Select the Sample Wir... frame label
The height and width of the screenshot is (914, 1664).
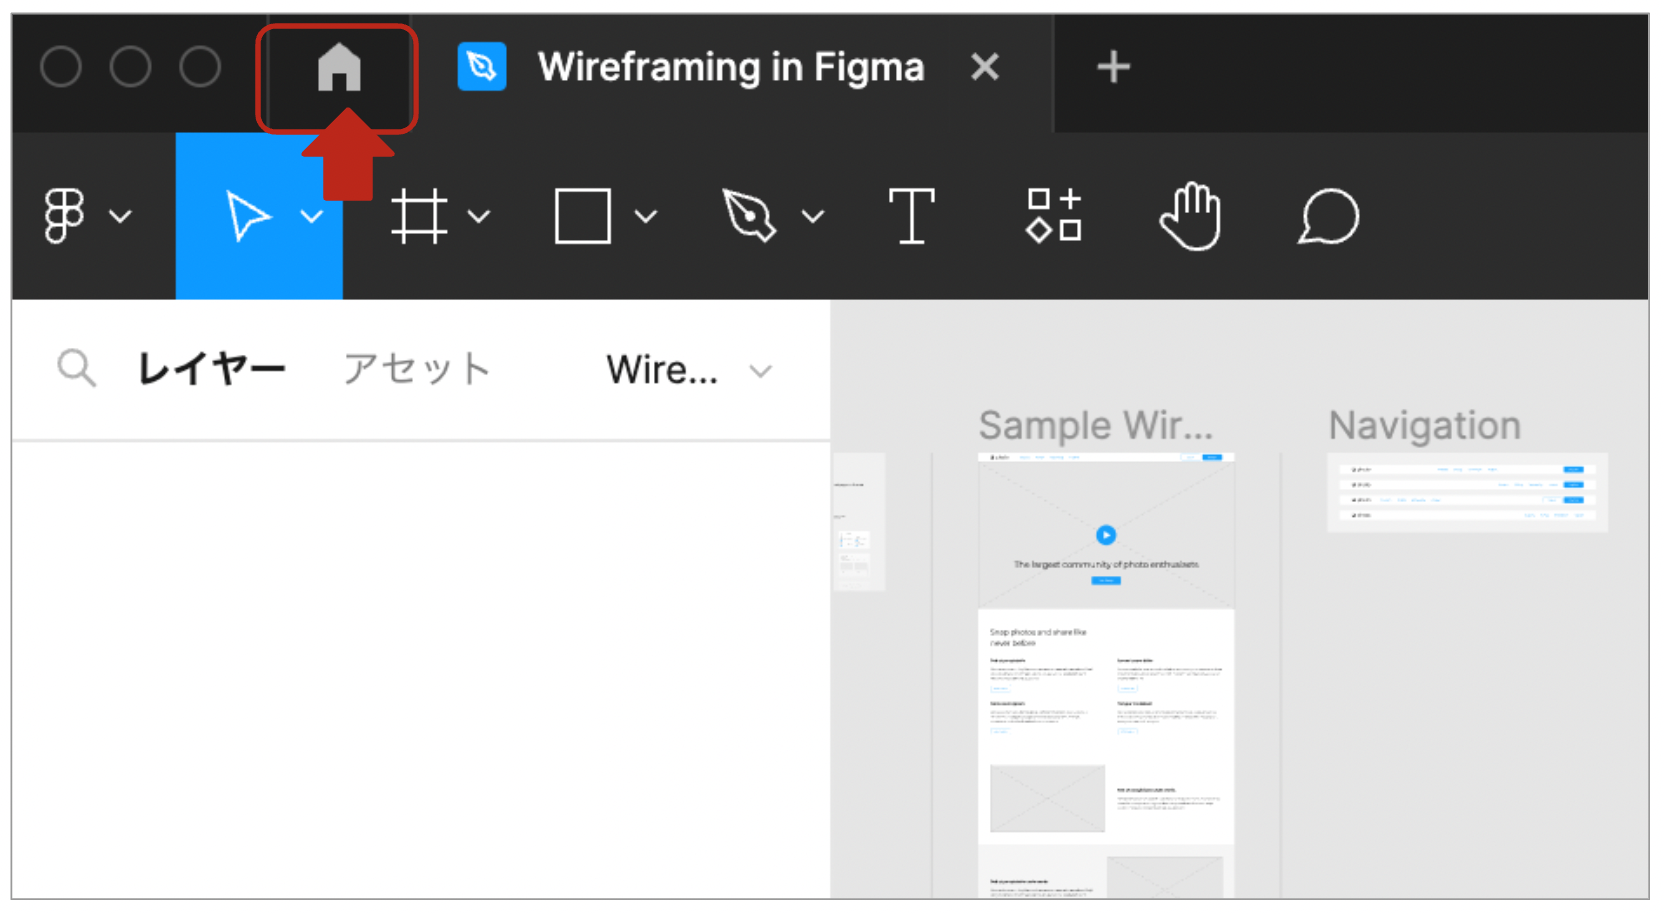pyautogui.click(x=1095, y=426)
